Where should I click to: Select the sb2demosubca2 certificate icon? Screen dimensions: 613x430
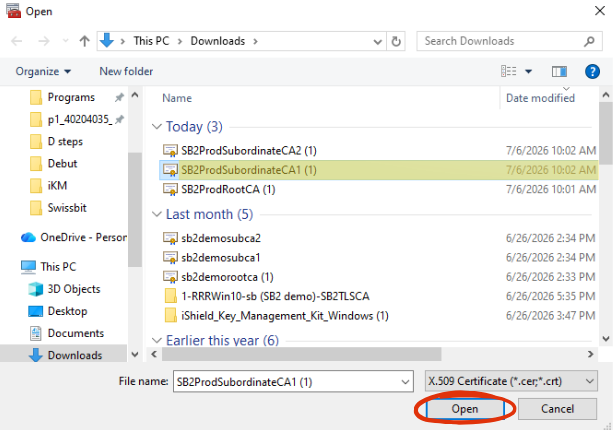(x=170, y=238)
